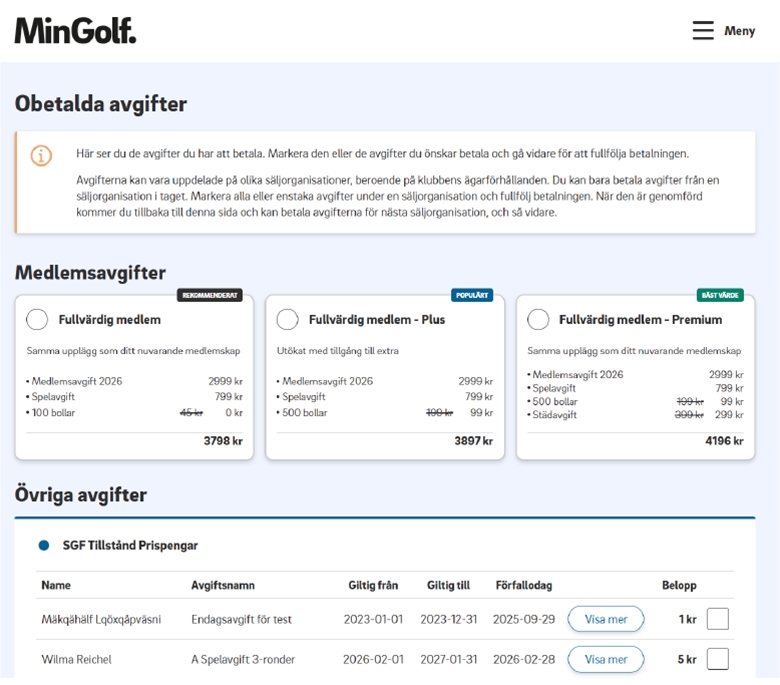Select Fullvärdig medlem - Plus radio button
780x685 pixels.
pyautogui.click(x=288, y=320)
